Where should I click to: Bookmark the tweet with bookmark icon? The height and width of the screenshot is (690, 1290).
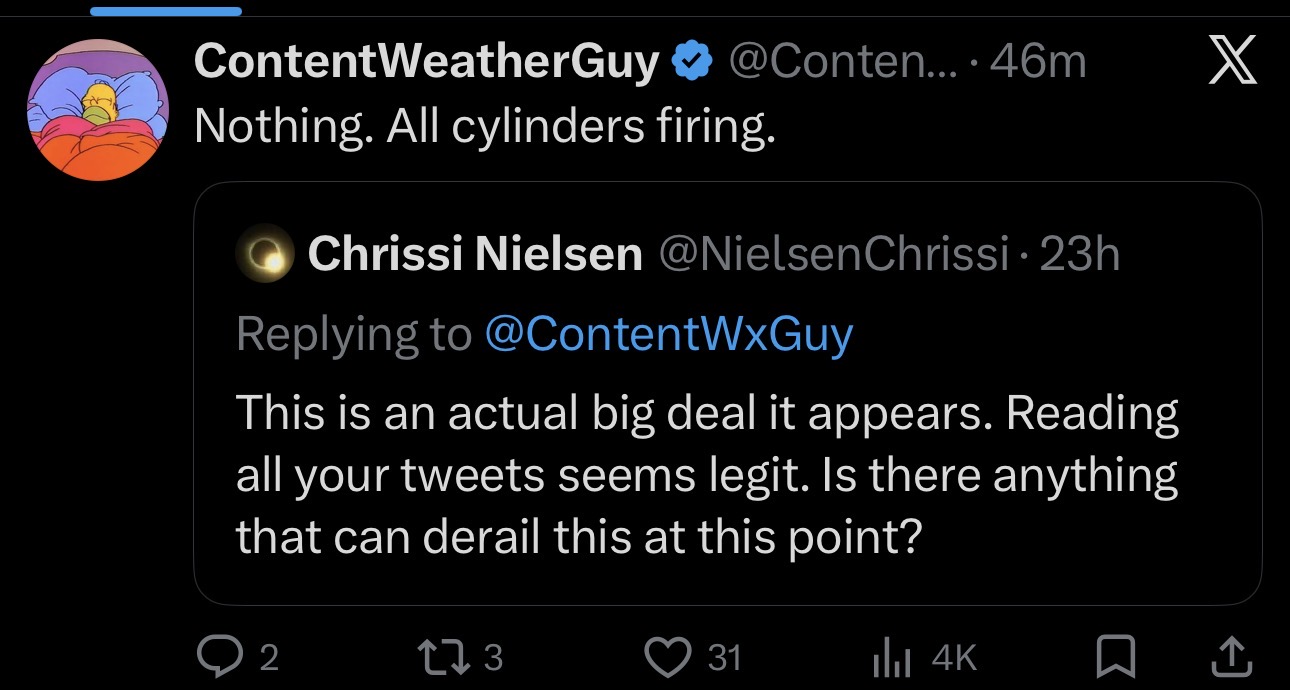1111,656
